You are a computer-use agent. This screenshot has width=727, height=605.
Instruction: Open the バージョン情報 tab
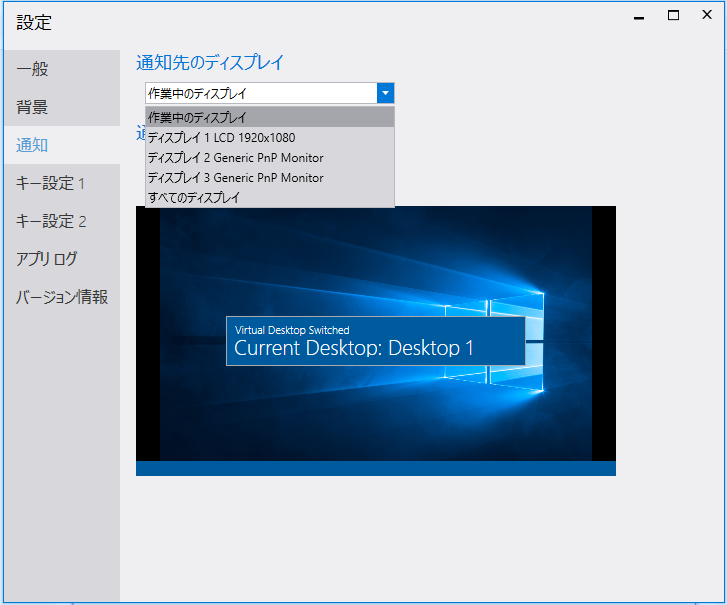click(x=62, y=297)
